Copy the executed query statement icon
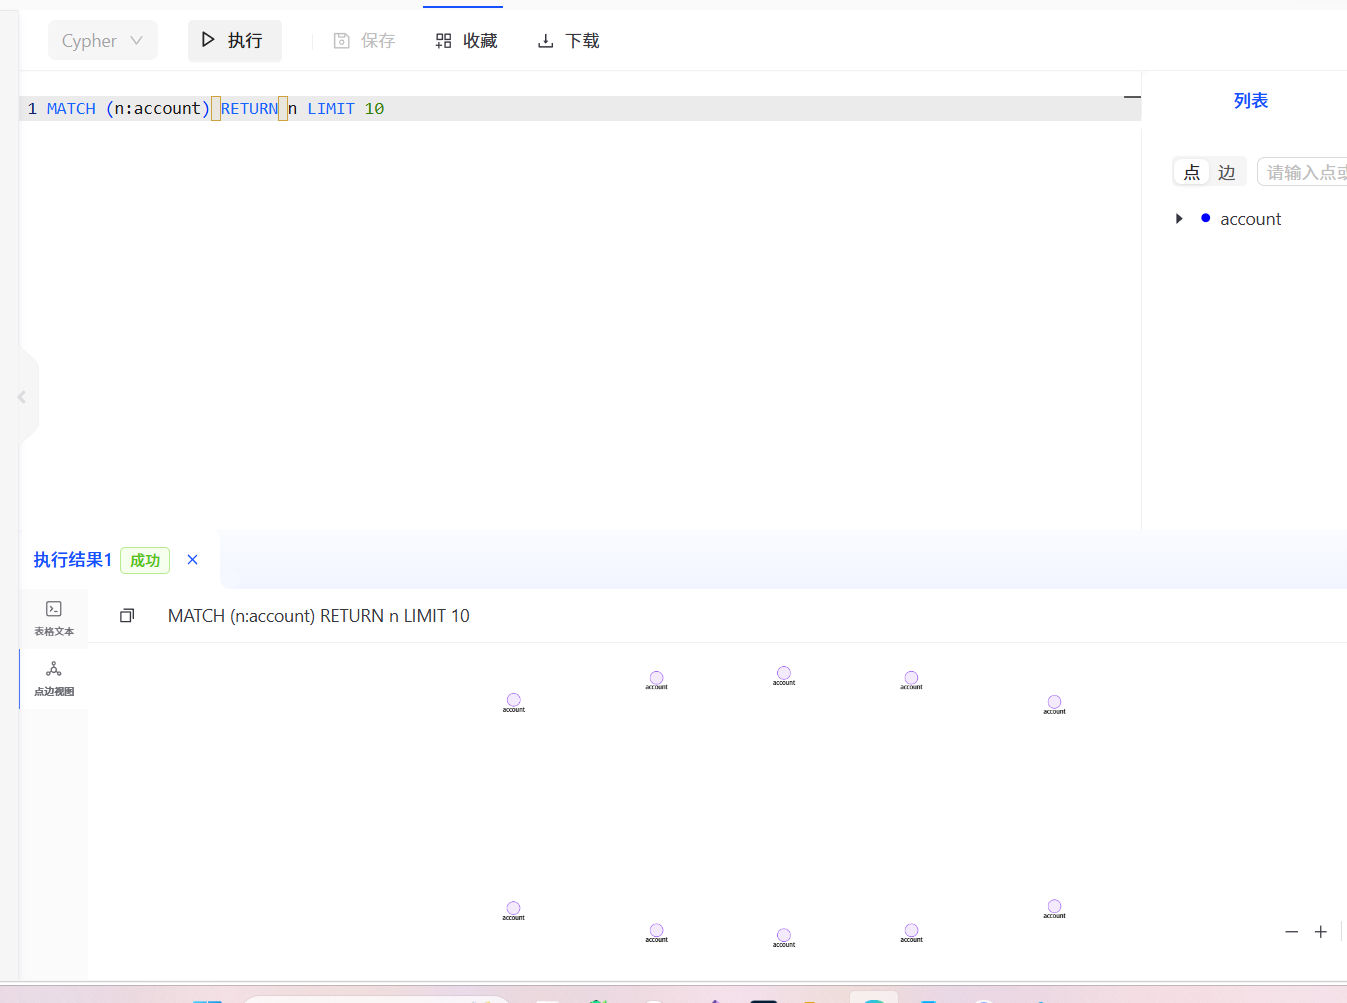The height and width of the screenshot is (1003, 1347). (x=127, y=616)
